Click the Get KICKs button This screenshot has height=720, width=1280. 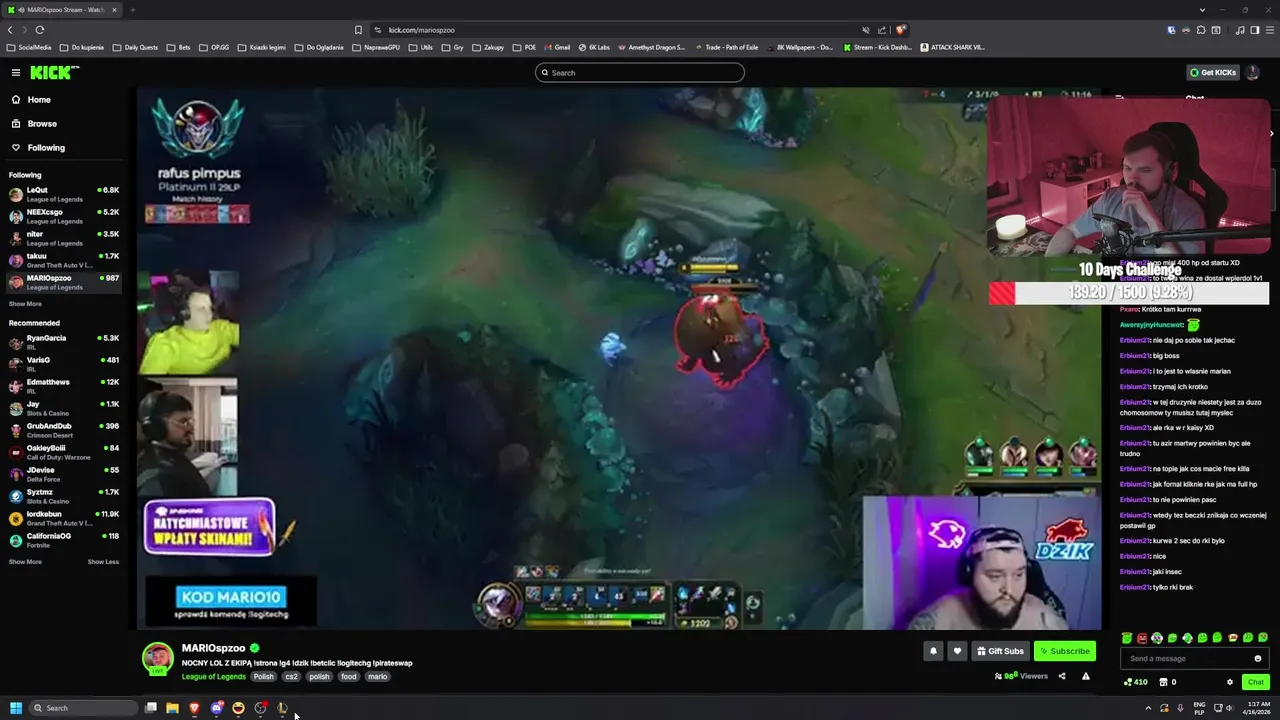[1213, 73]
